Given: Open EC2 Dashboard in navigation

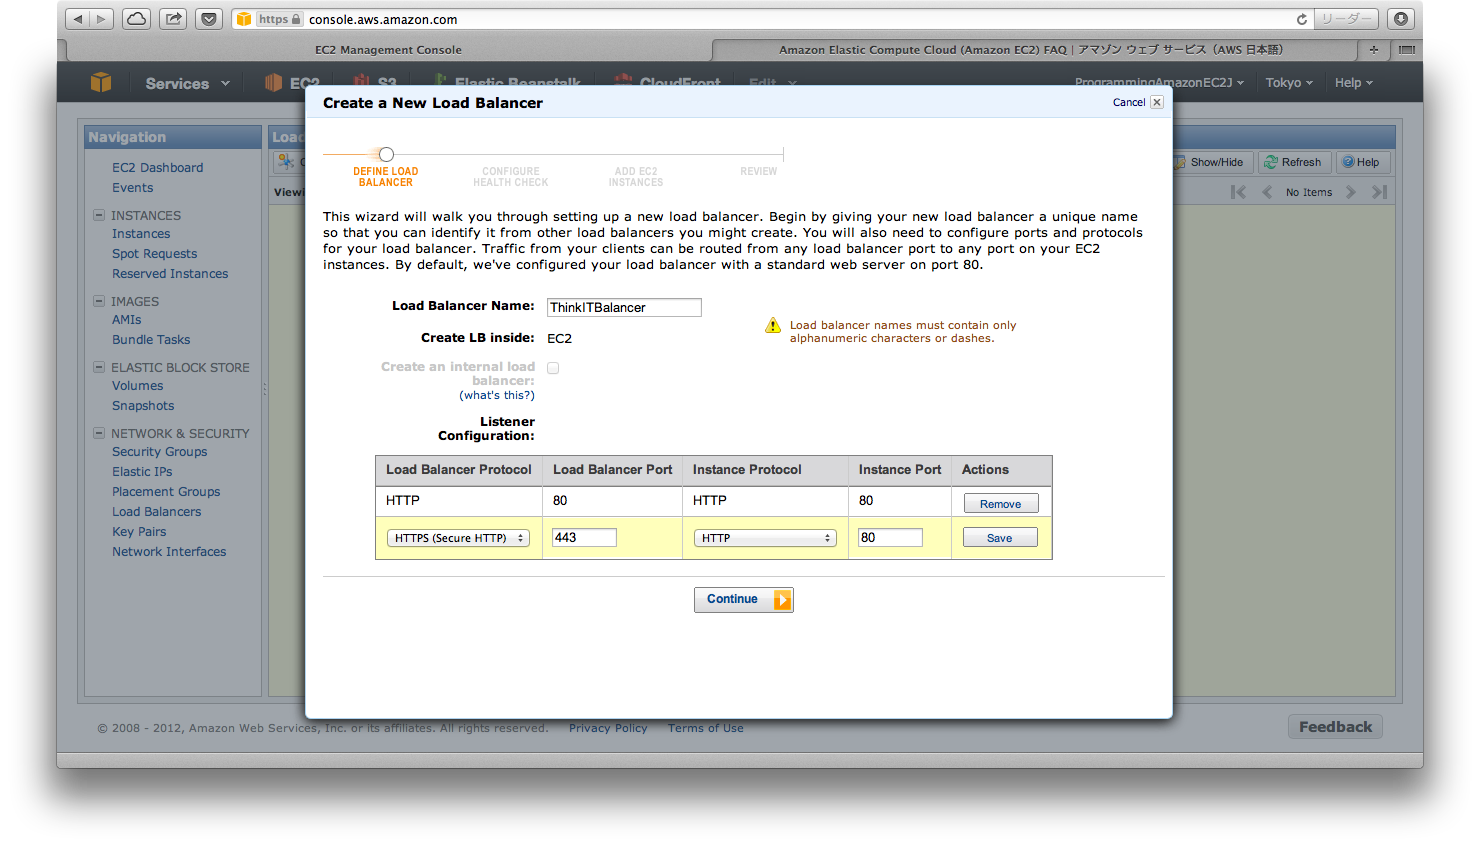Looking at the screenshot, I should click(157, 168).
